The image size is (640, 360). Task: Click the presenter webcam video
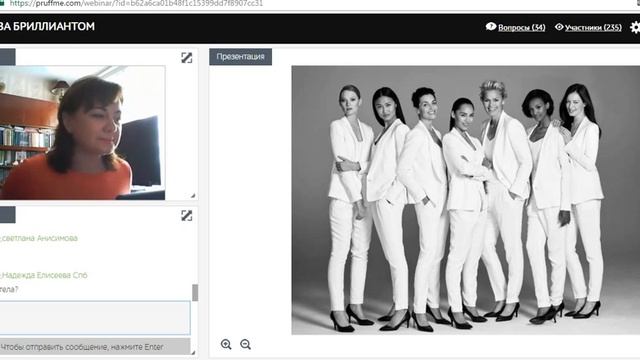(82, 133)
